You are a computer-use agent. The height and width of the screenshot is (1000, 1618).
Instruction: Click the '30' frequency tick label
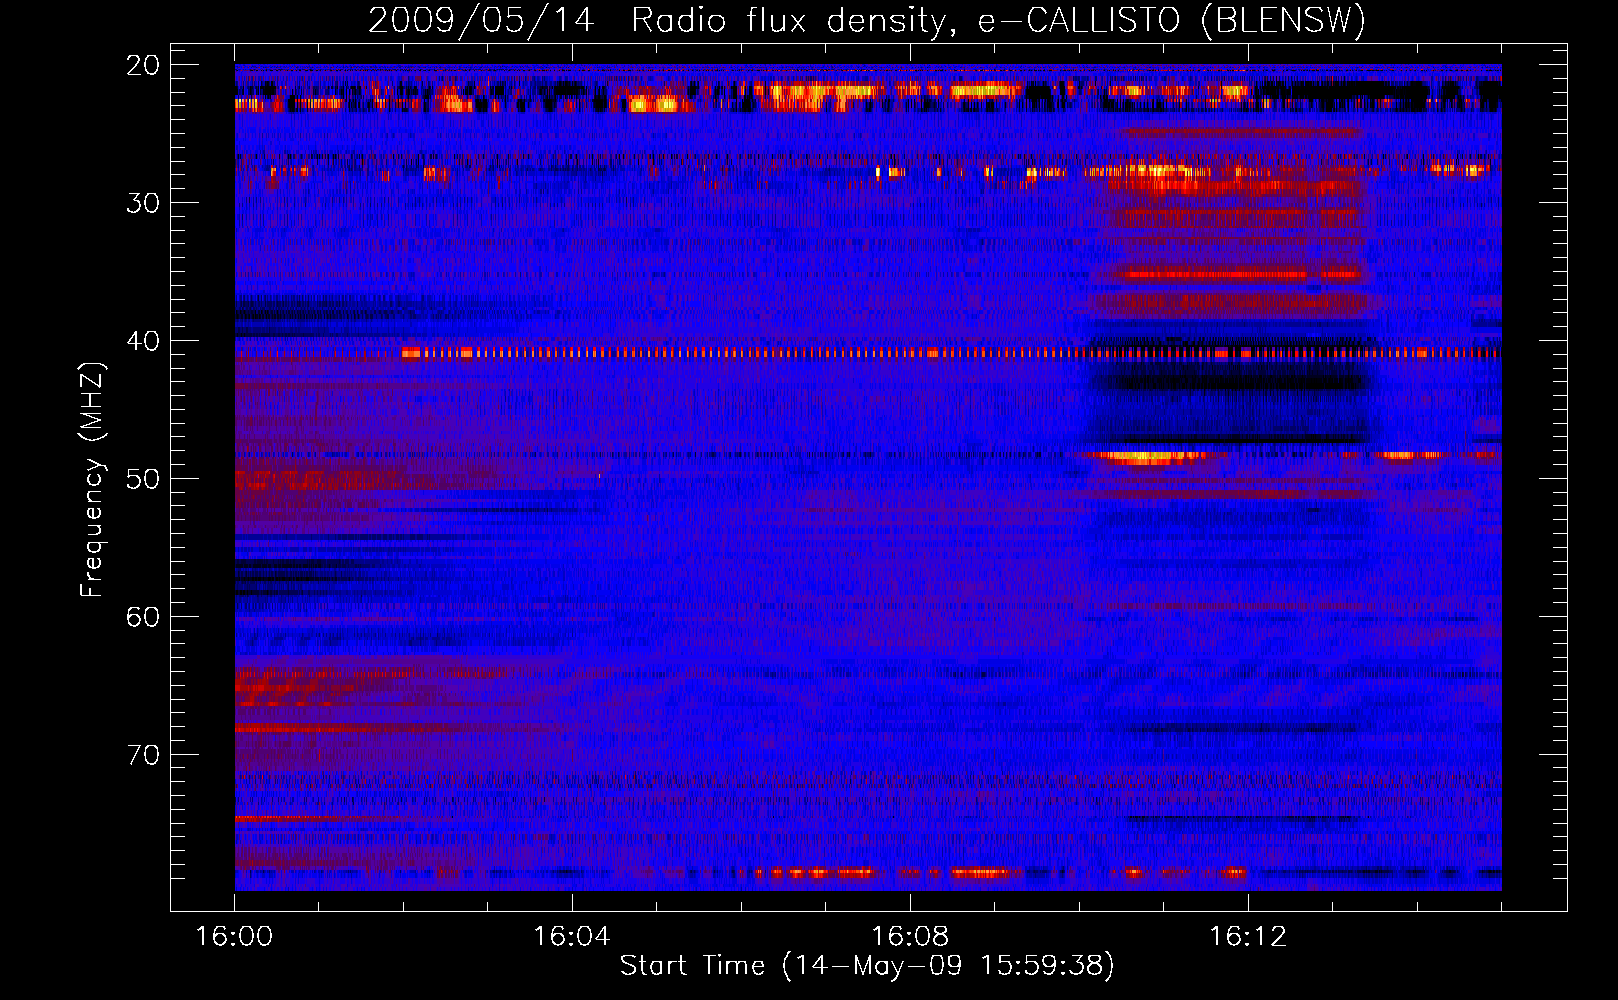(144, 203)
